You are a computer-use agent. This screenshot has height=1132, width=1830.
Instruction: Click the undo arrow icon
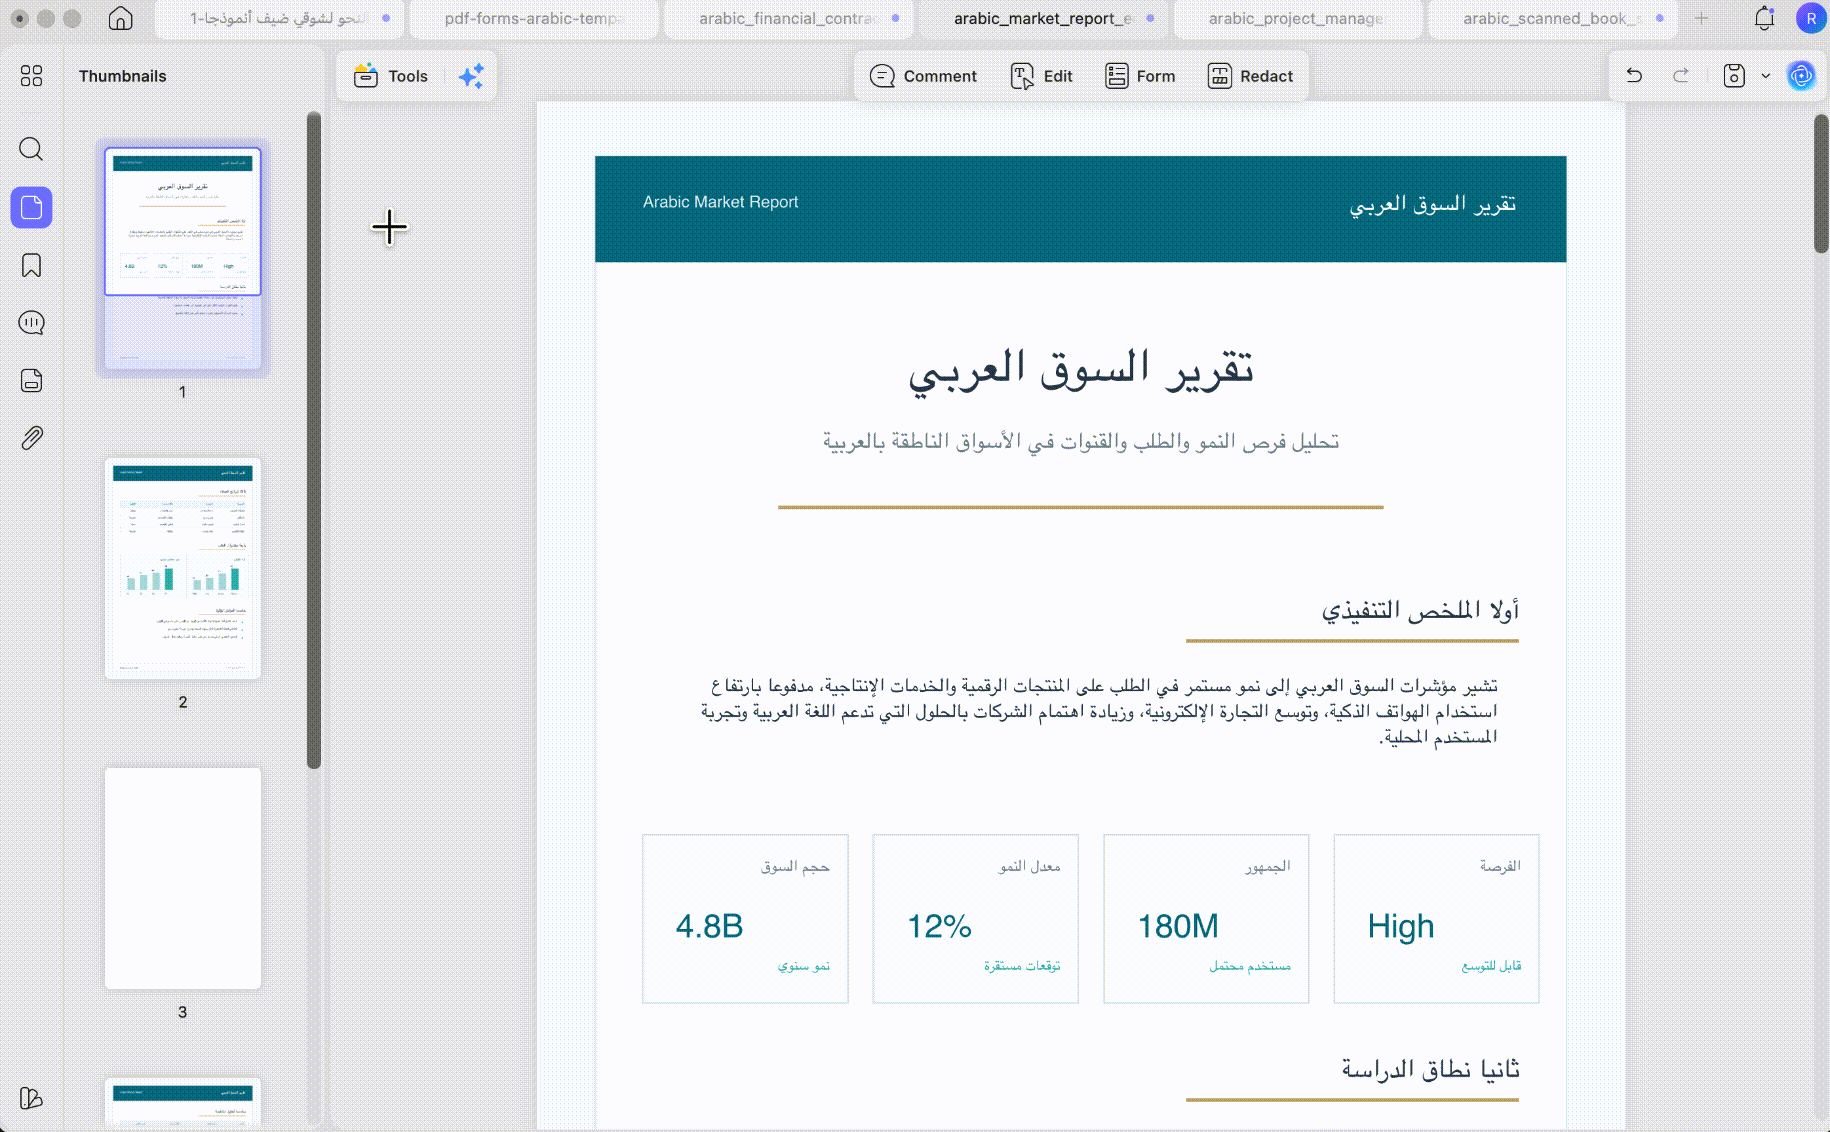(x=1634, y=76)
